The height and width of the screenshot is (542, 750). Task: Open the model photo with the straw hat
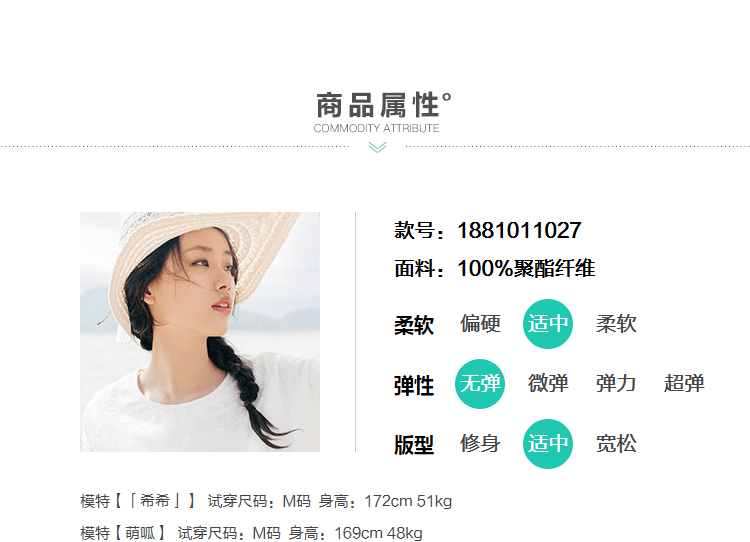200,332
